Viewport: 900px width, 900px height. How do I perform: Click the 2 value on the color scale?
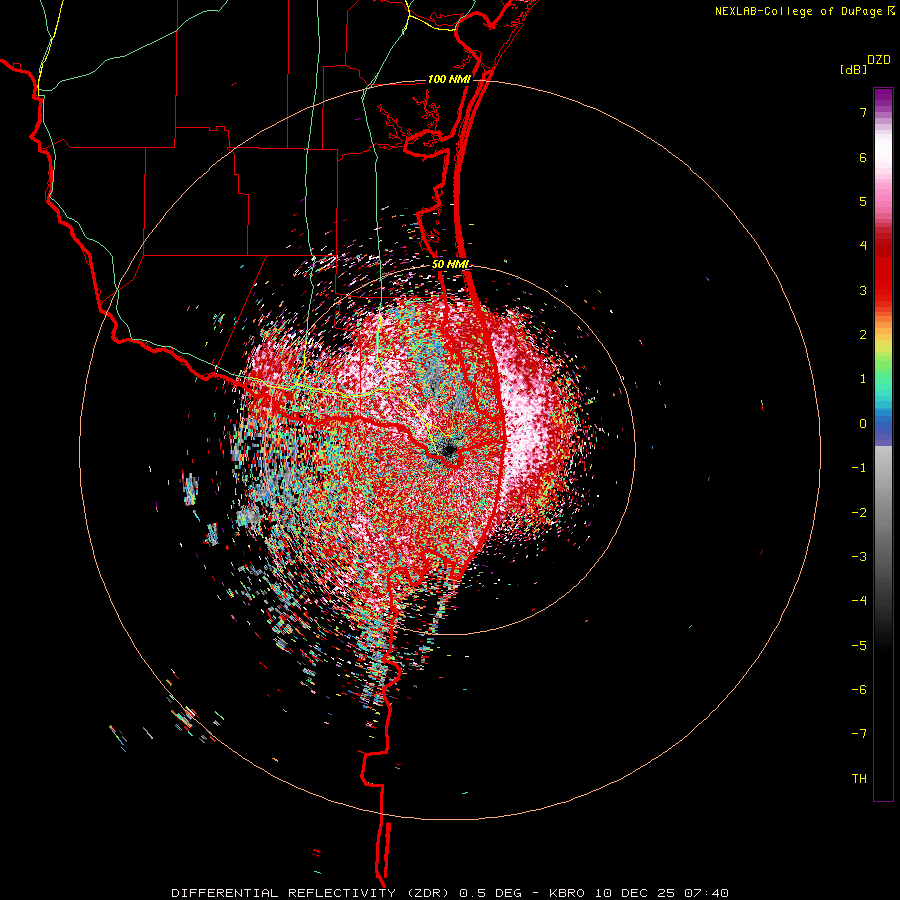[x=863, y=335]
